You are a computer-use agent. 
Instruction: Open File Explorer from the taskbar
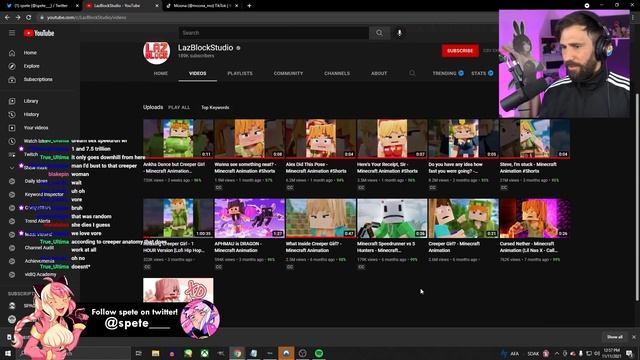156,353
